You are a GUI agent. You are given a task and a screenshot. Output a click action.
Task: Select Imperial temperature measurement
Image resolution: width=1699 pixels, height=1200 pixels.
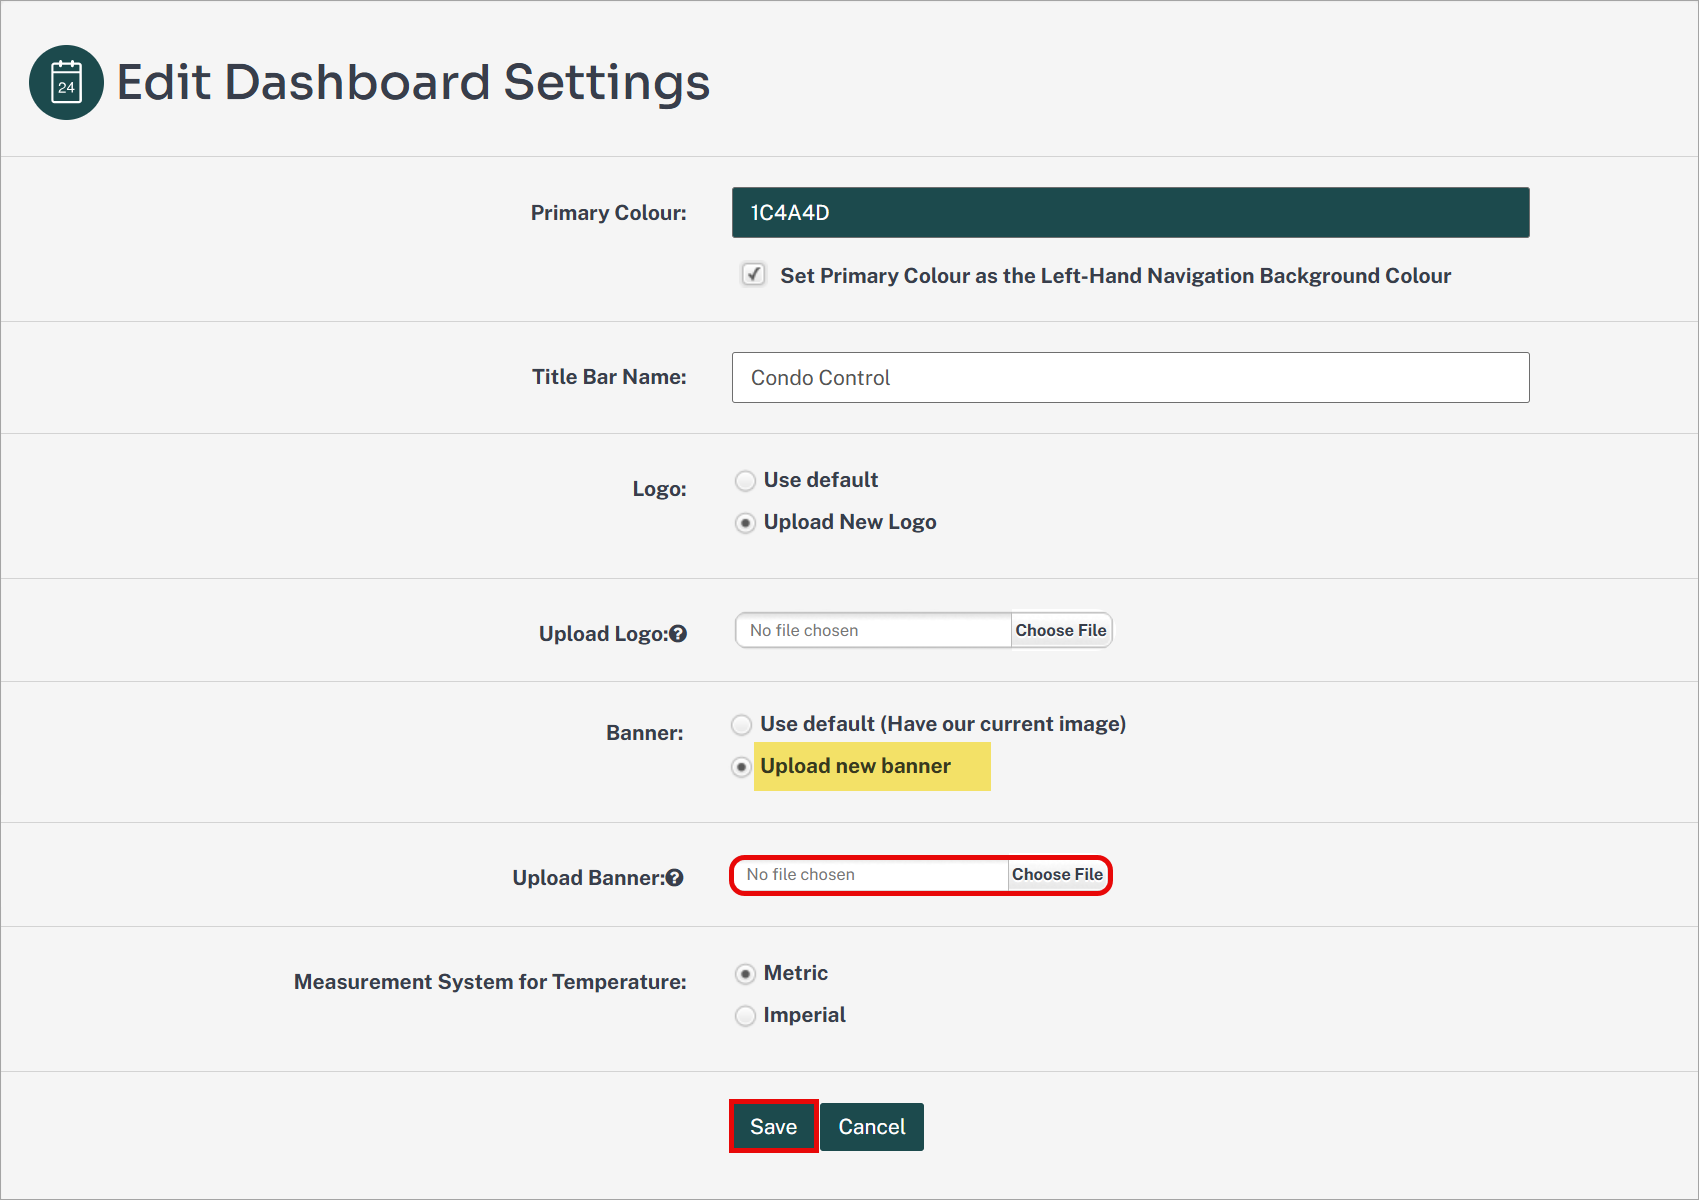pyautogui.click(x=745, y=1016)
